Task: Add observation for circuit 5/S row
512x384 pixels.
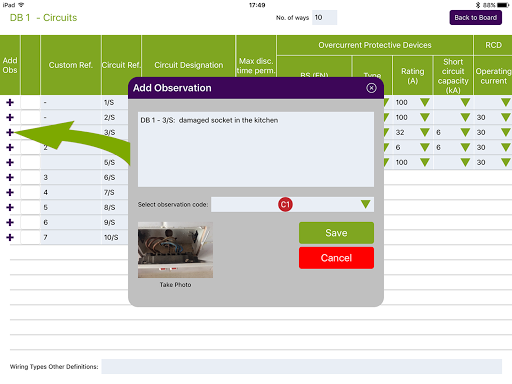Action: click(x=10, y=162)
